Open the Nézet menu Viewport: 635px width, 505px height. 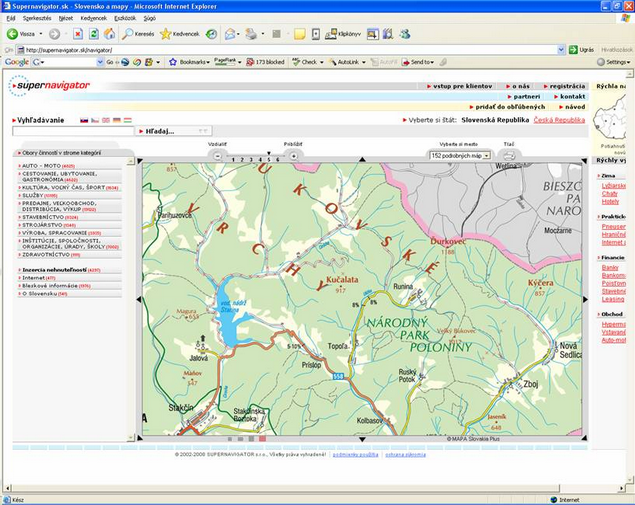point(66,18)
